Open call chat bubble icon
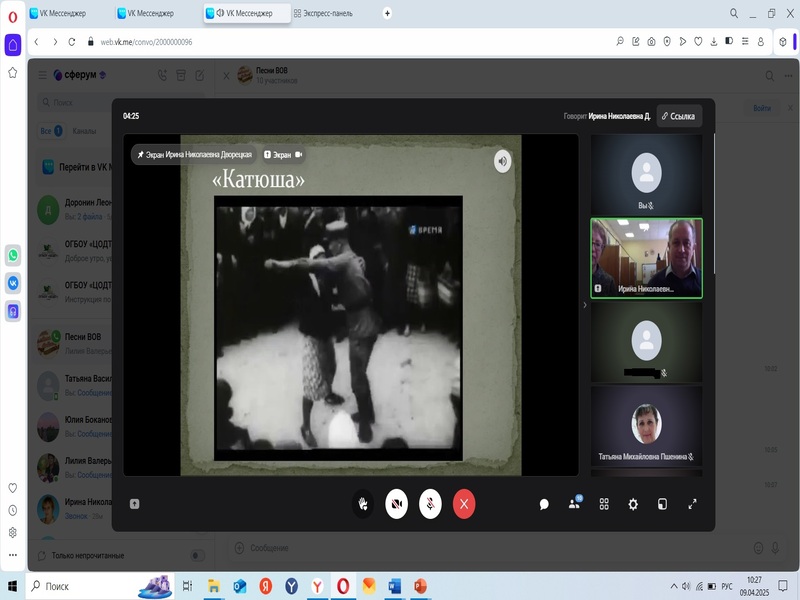This screenshot has width=800, height=600. pyautogui.click(x=544, y=505)
